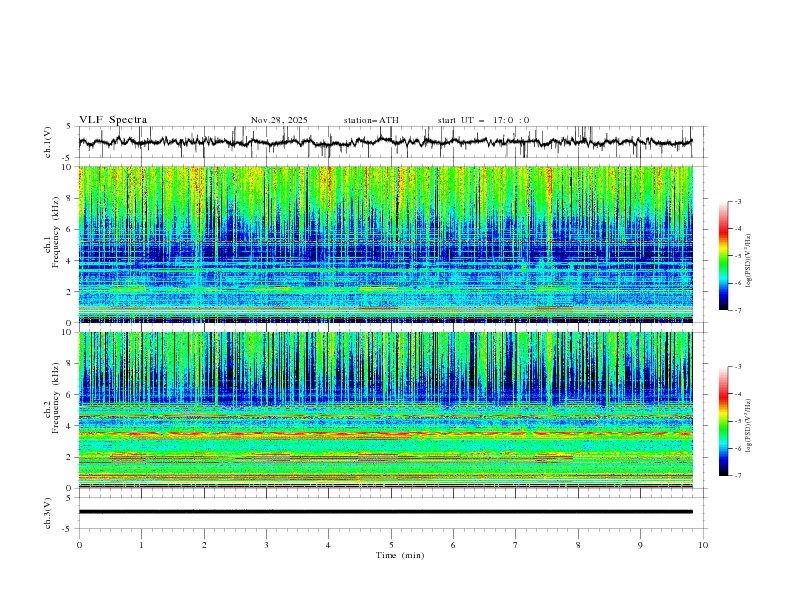
Task: Click the time axis tick label "2"
Action: (204, 545)
